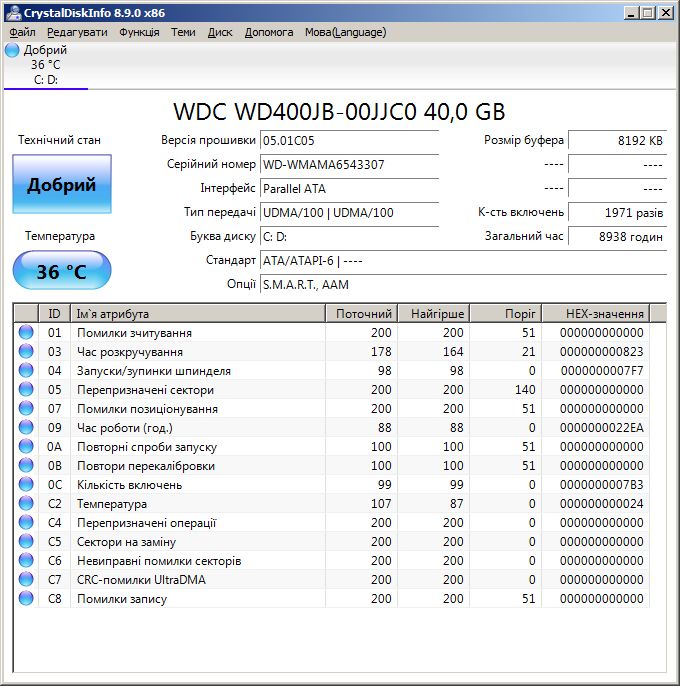Click HEX value 0000000007B3
This screenshot has width=680, height=686.
click(x=602, y=485)
